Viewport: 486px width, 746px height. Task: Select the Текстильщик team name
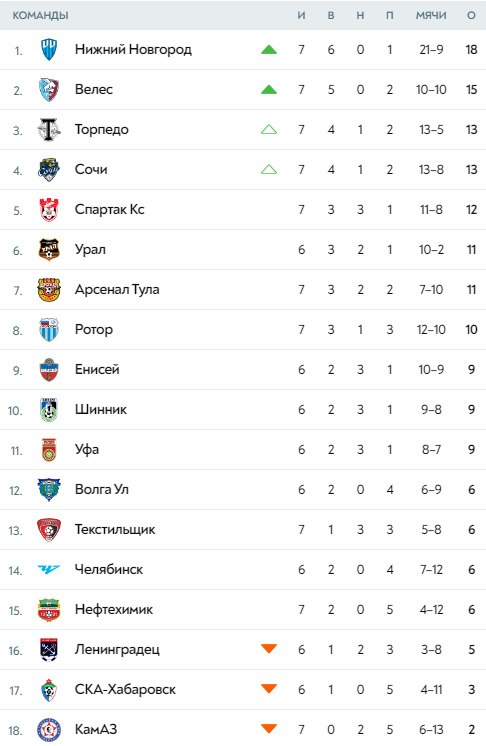(115, 529)
